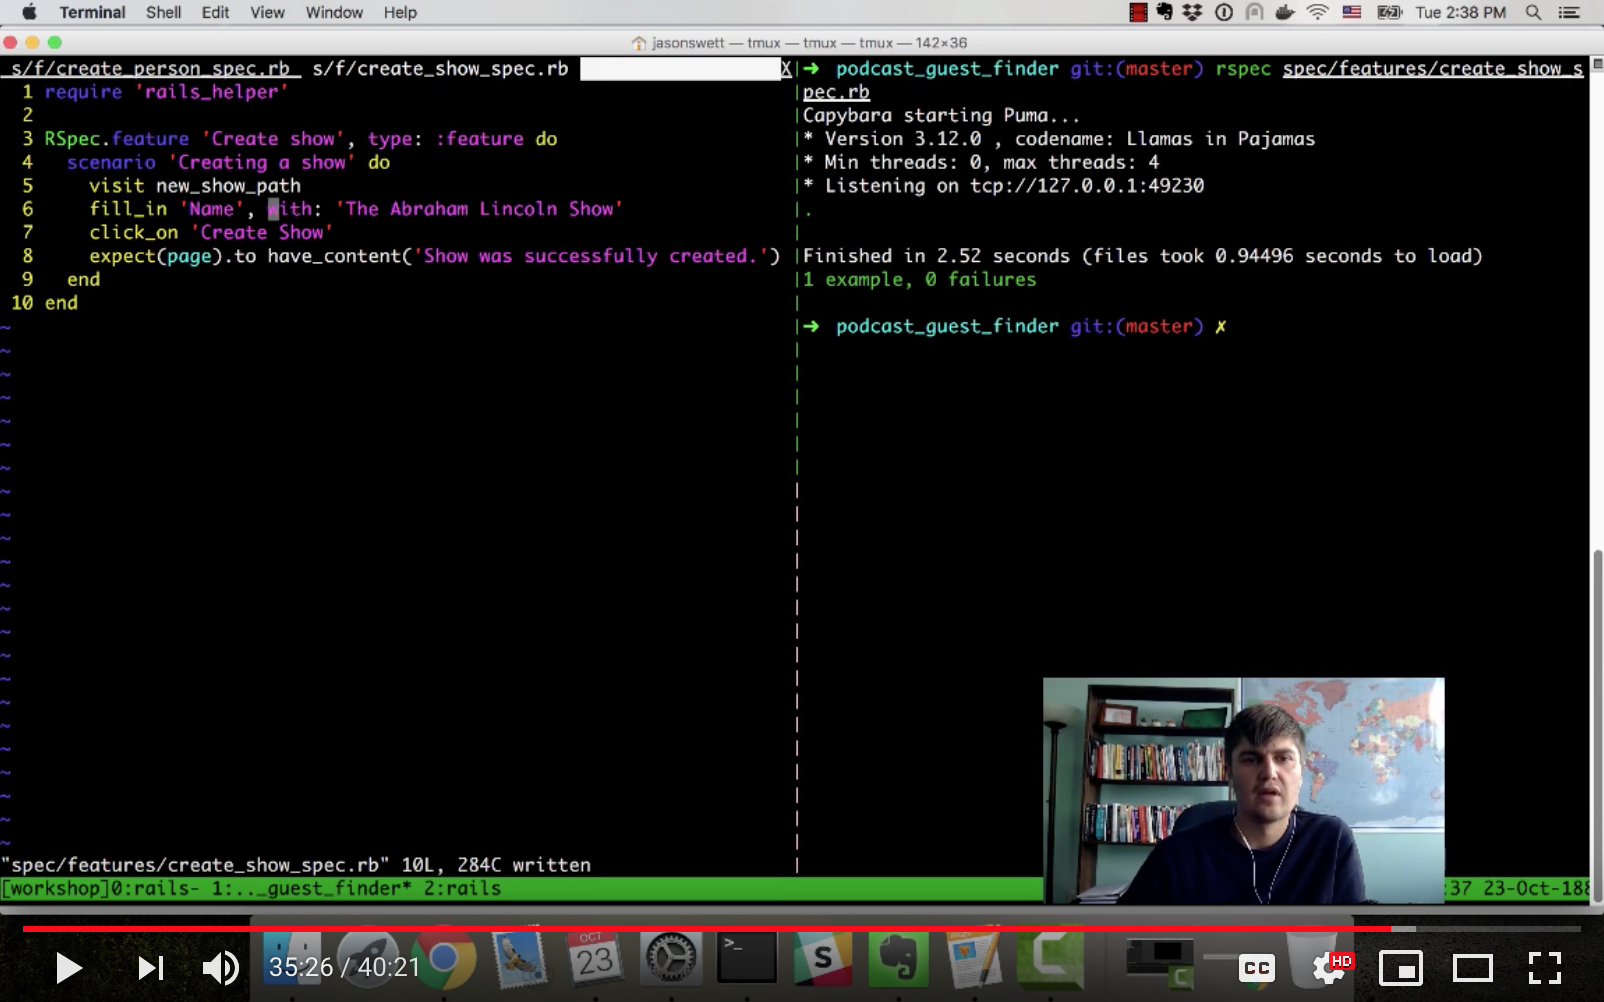Viewport: 1604px width, 1002px height.
Task: Open the Shell menu
Action: click(163, 12)
